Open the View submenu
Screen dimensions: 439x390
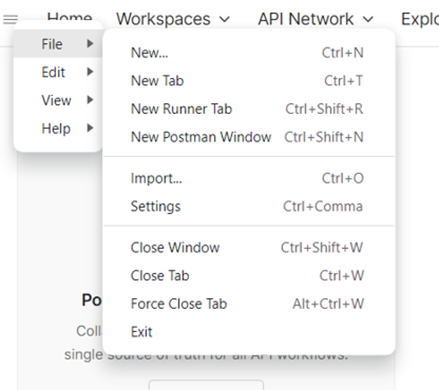58,100
